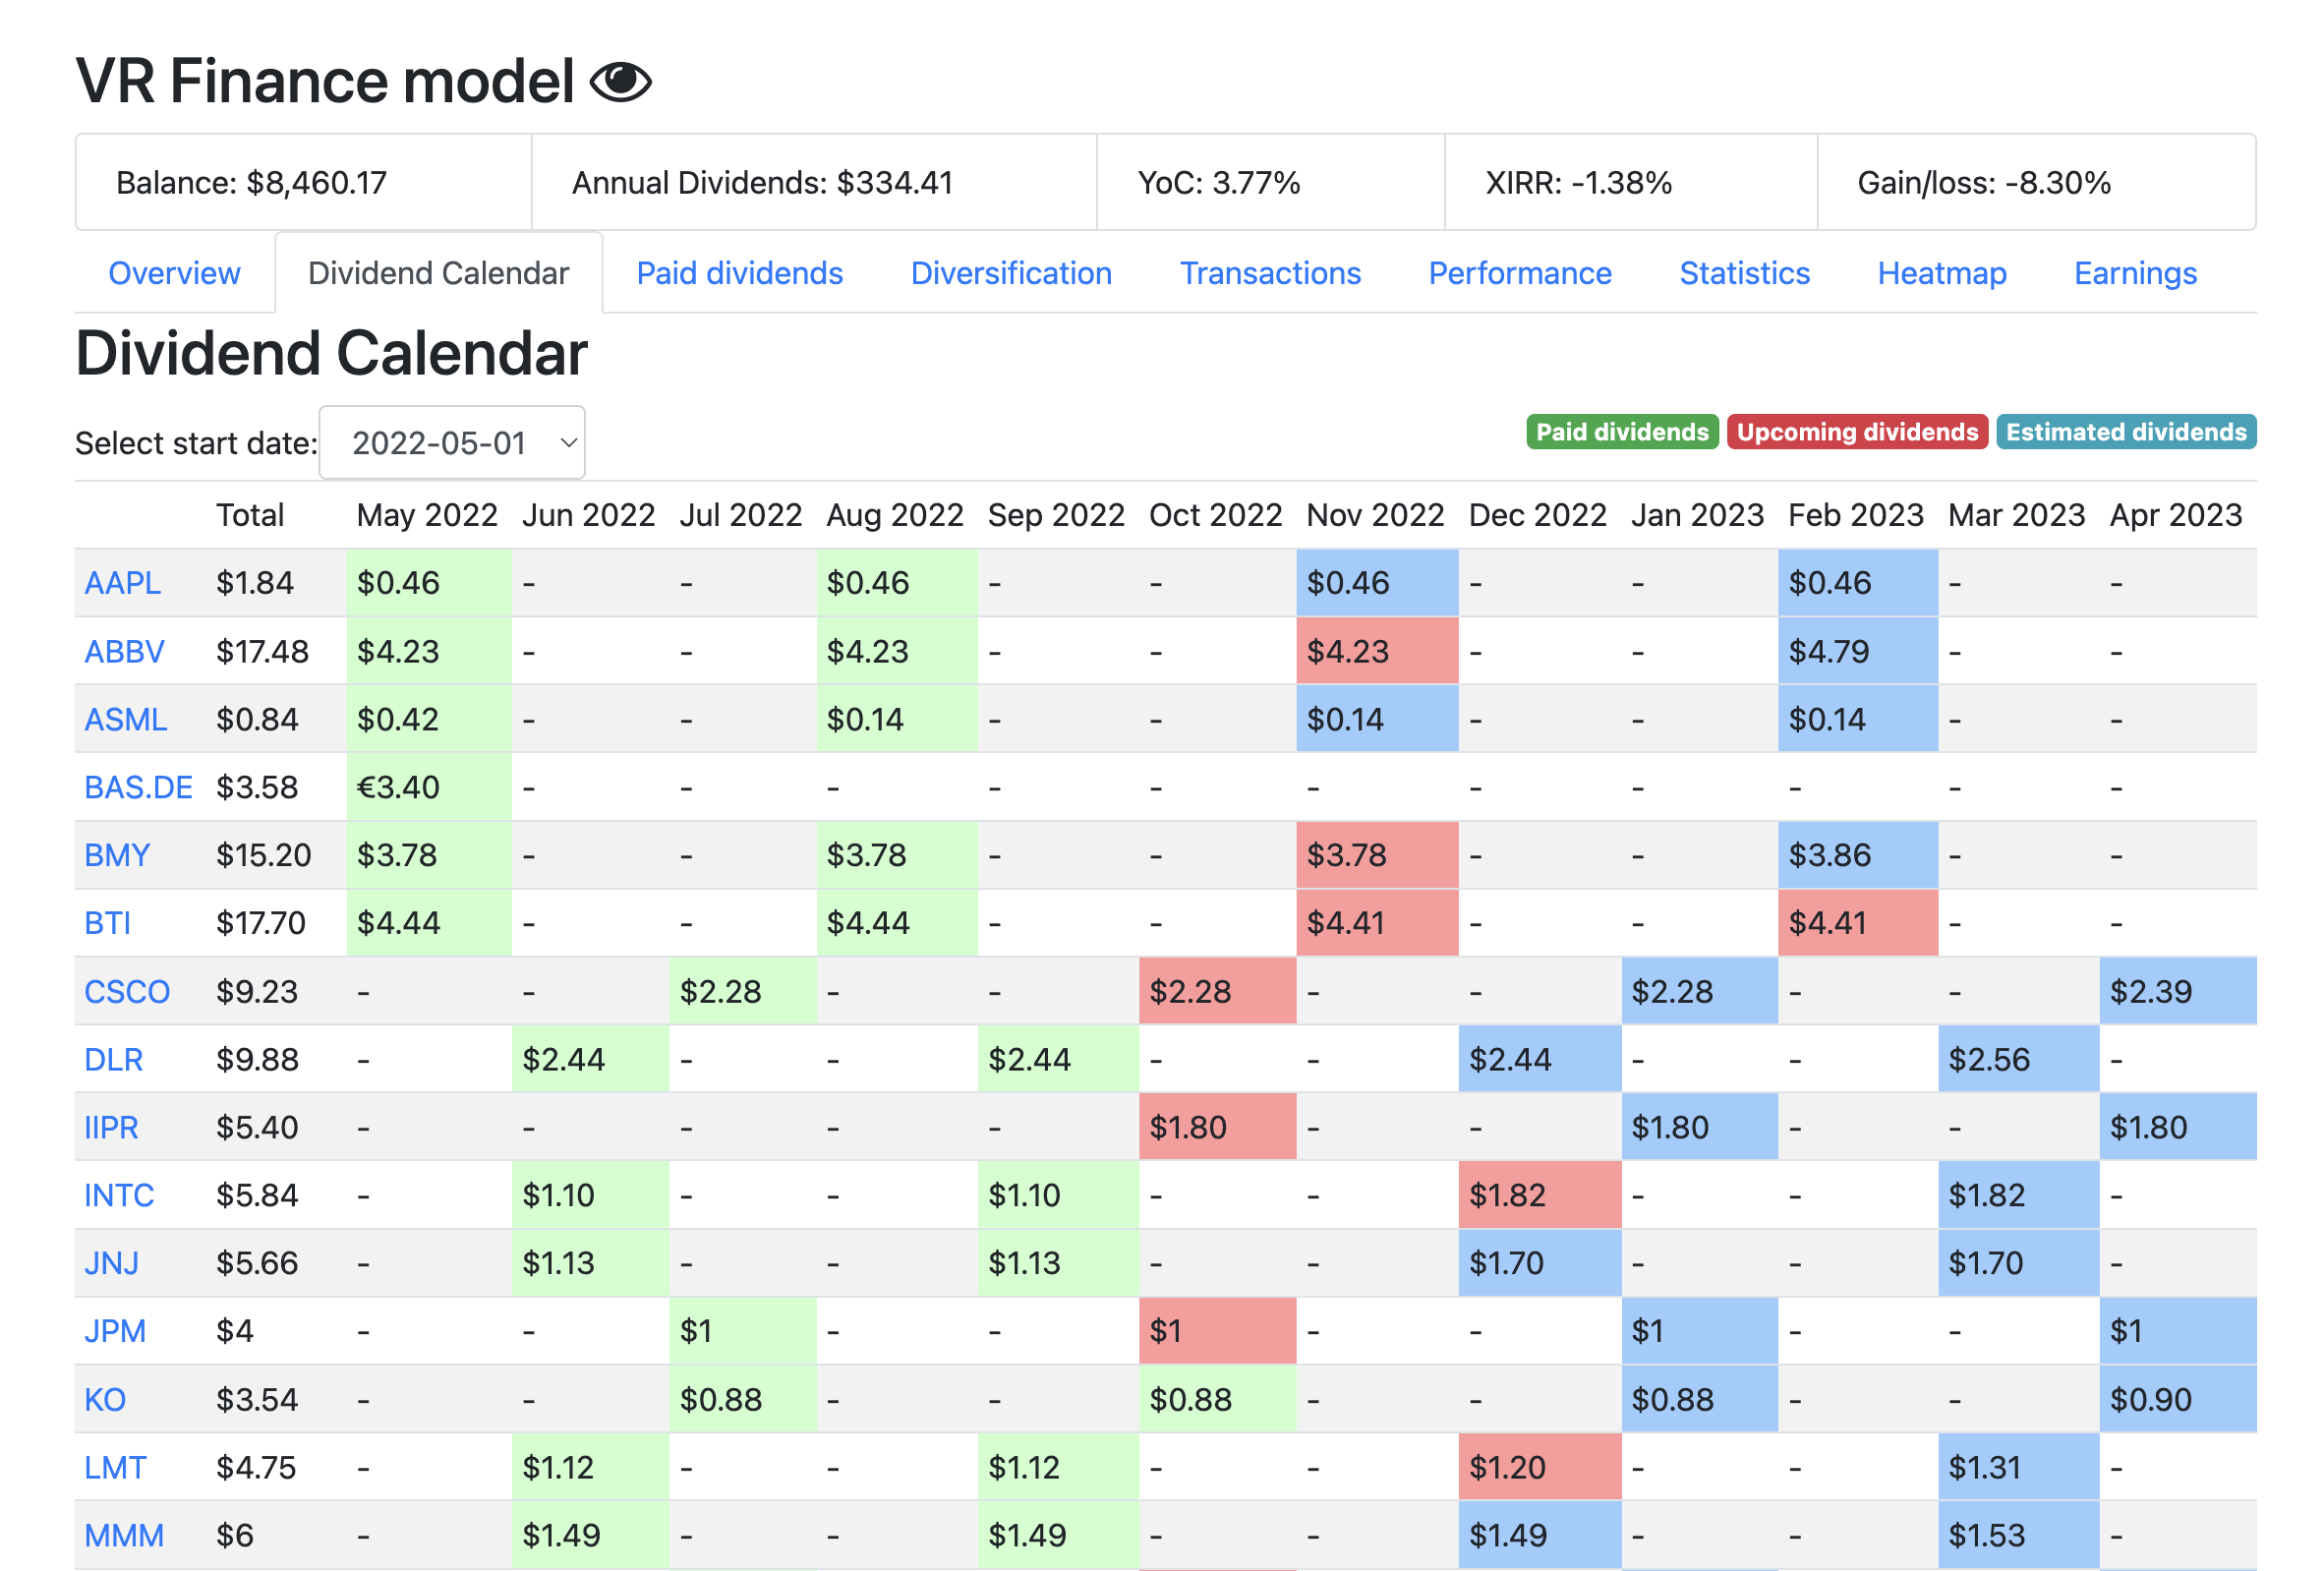Click MMM's estimated $1.53 Mar 2023 cell
The height and width of the screenshot is (1571, 2324).
click(x=2018, y=1535)
